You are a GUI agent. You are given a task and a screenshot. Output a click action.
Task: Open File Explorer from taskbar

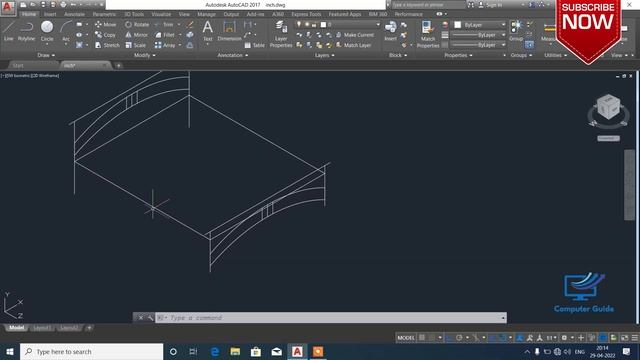pos(235,351)
